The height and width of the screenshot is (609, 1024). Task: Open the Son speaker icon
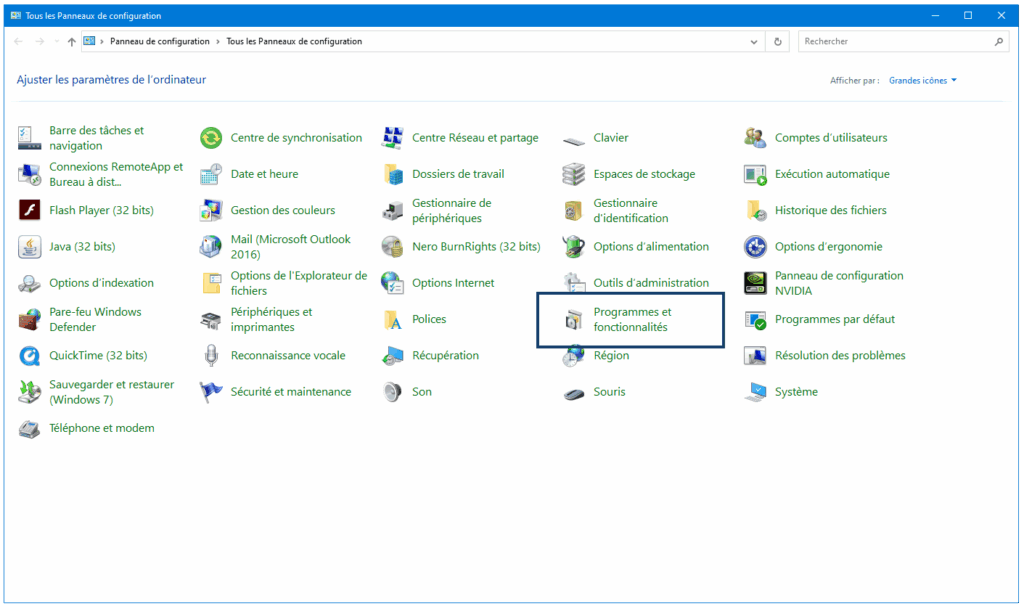coord(393,392)
